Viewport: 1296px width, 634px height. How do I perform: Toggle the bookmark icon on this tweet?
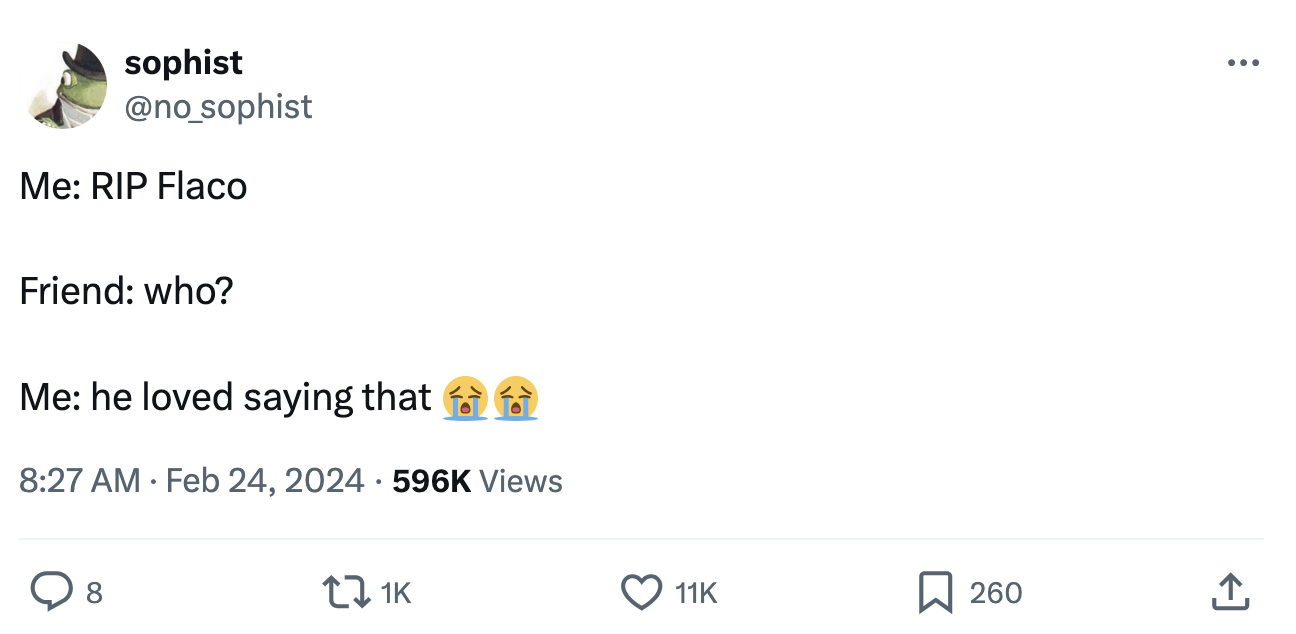[935, 592]
